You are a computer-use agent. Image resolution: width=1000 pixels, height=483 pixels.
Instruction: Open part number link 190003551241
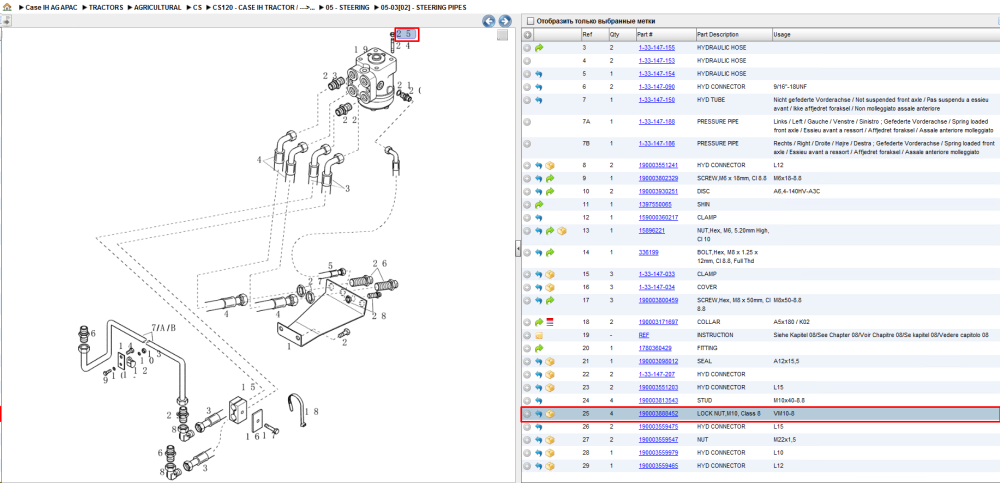point(658,165)
